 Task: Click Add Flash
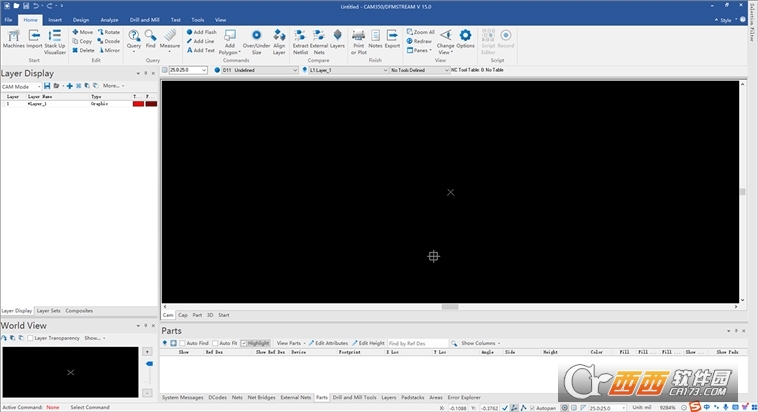202,32
